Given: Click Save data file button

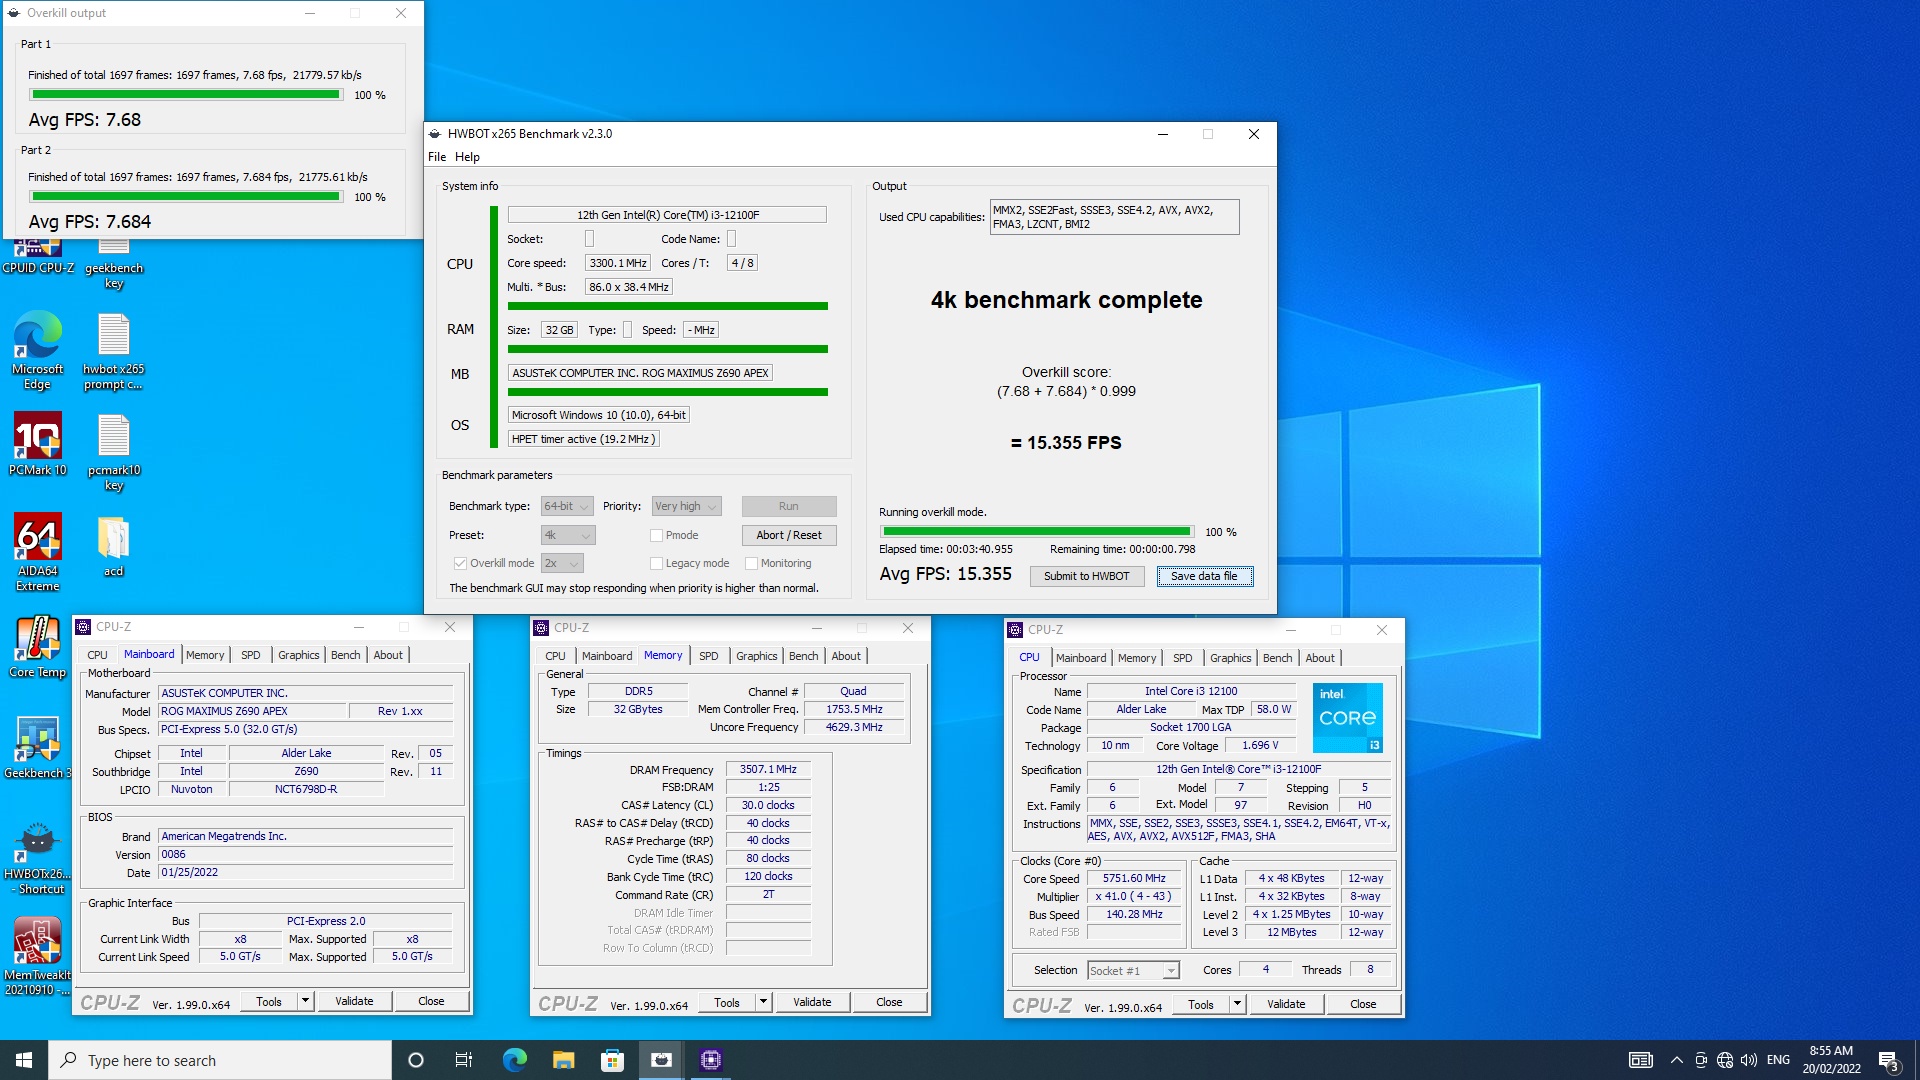Looking at the screenshot, I should click(1204, 576).
